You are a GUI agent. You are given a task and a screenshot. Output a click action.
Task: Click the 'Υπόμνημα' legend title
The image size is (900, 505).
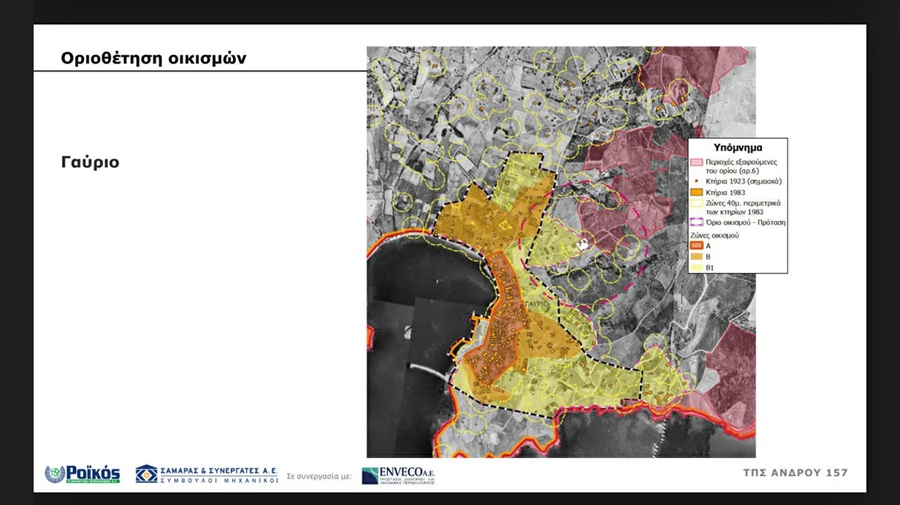738,146
